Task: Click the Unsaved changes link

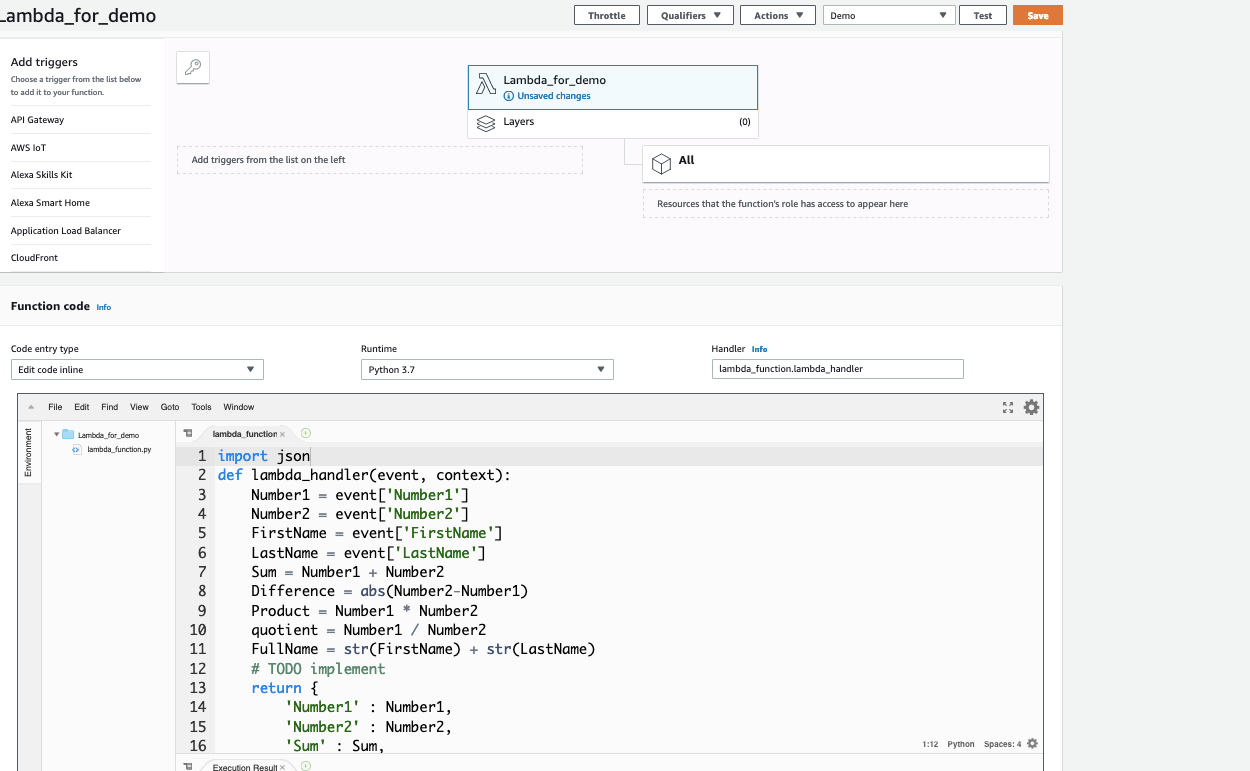Action: point(554,96)
